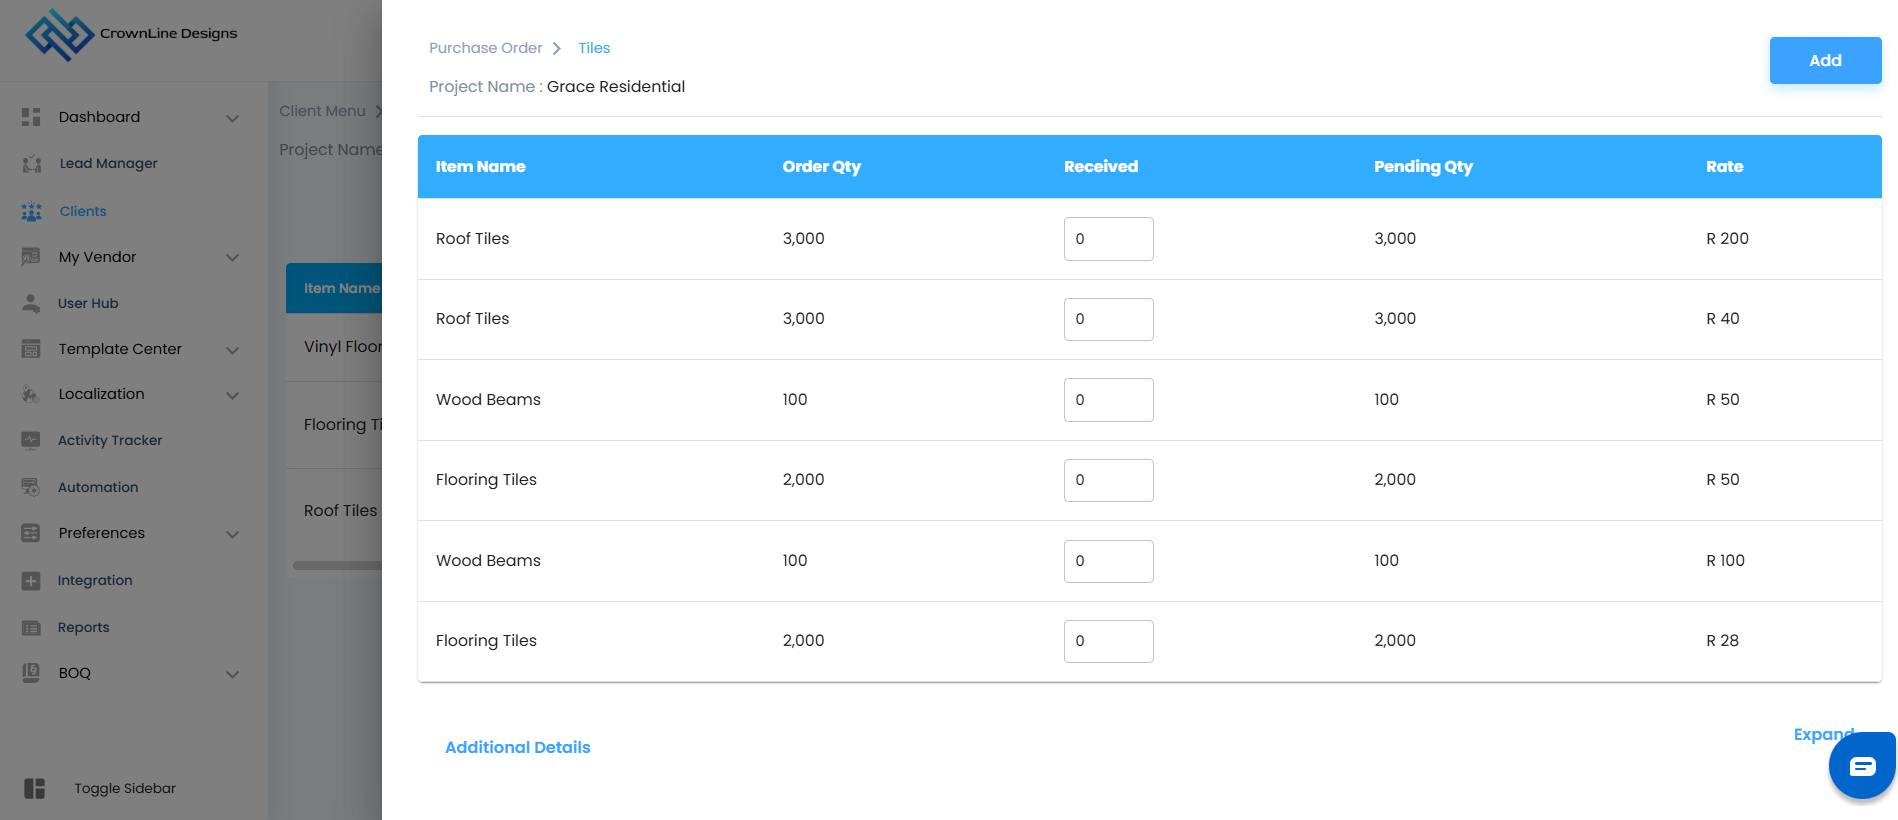
Task: Click the Reports icon
Action: coord(31,628)
